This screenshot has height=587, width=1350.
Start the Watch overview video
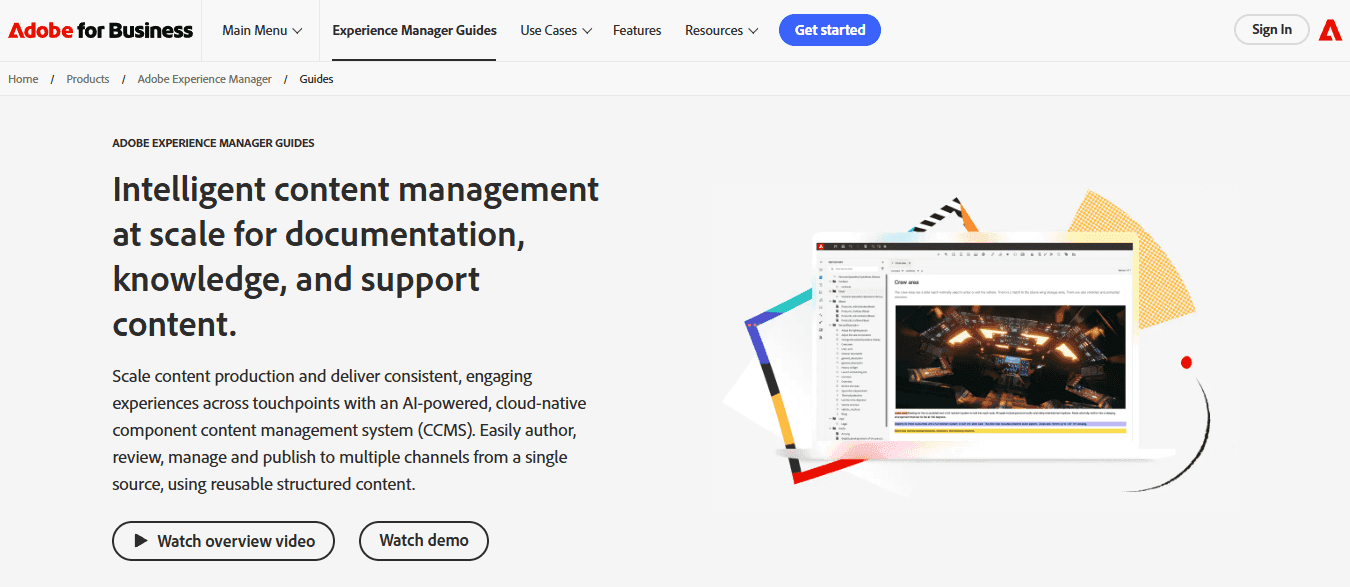click(223, 540)
